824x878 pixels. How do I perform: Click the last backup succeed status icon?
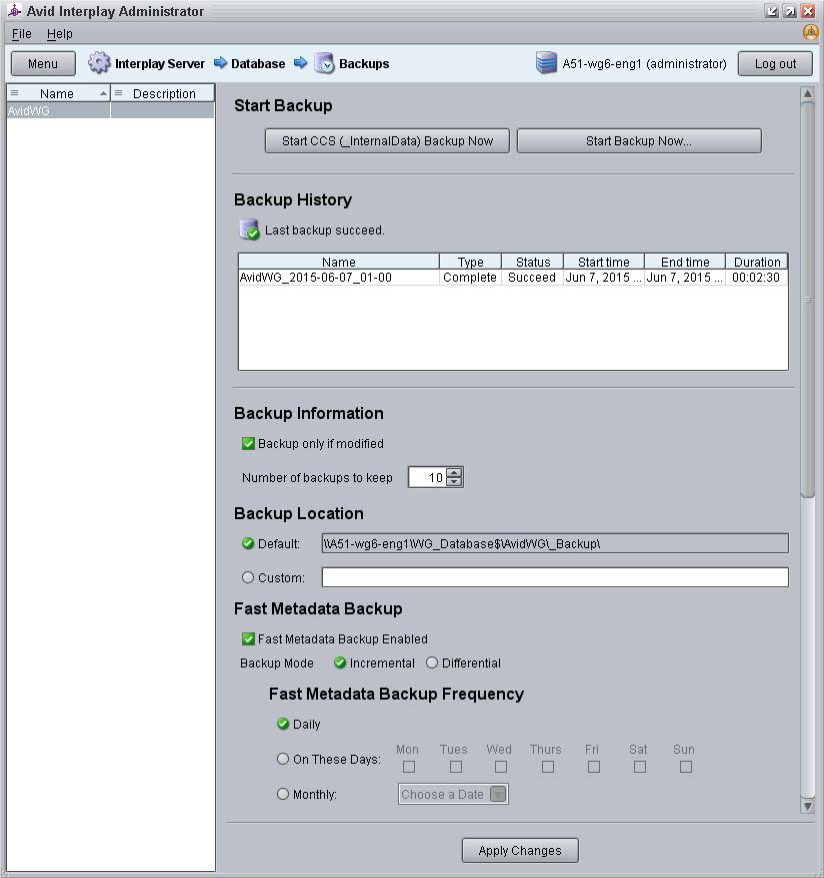[249, 230]
